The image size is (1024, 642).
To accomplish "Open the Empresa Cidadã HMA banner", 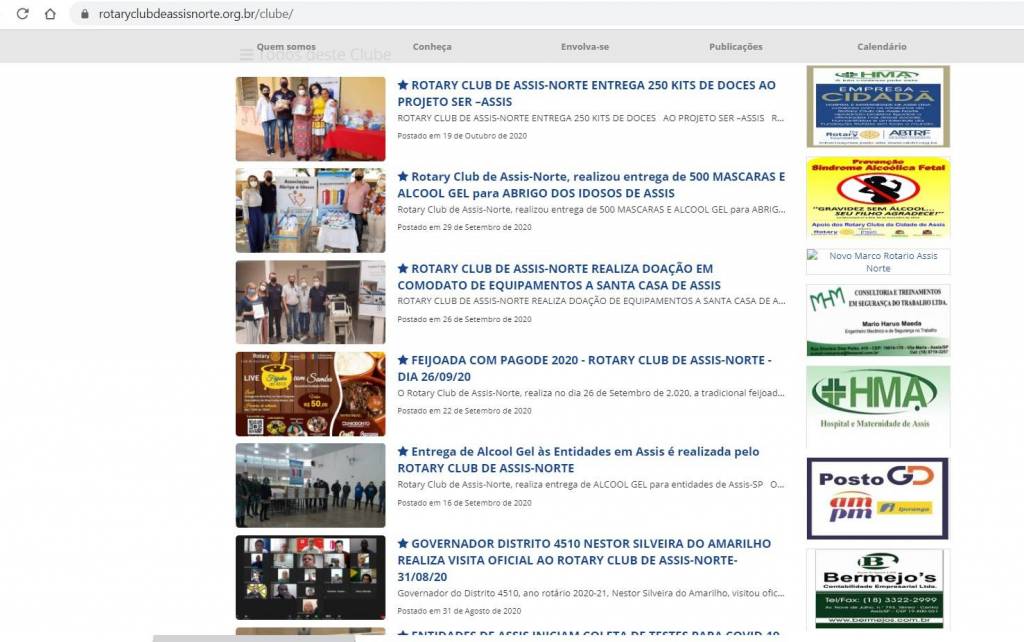I will [x=877, y=106].
